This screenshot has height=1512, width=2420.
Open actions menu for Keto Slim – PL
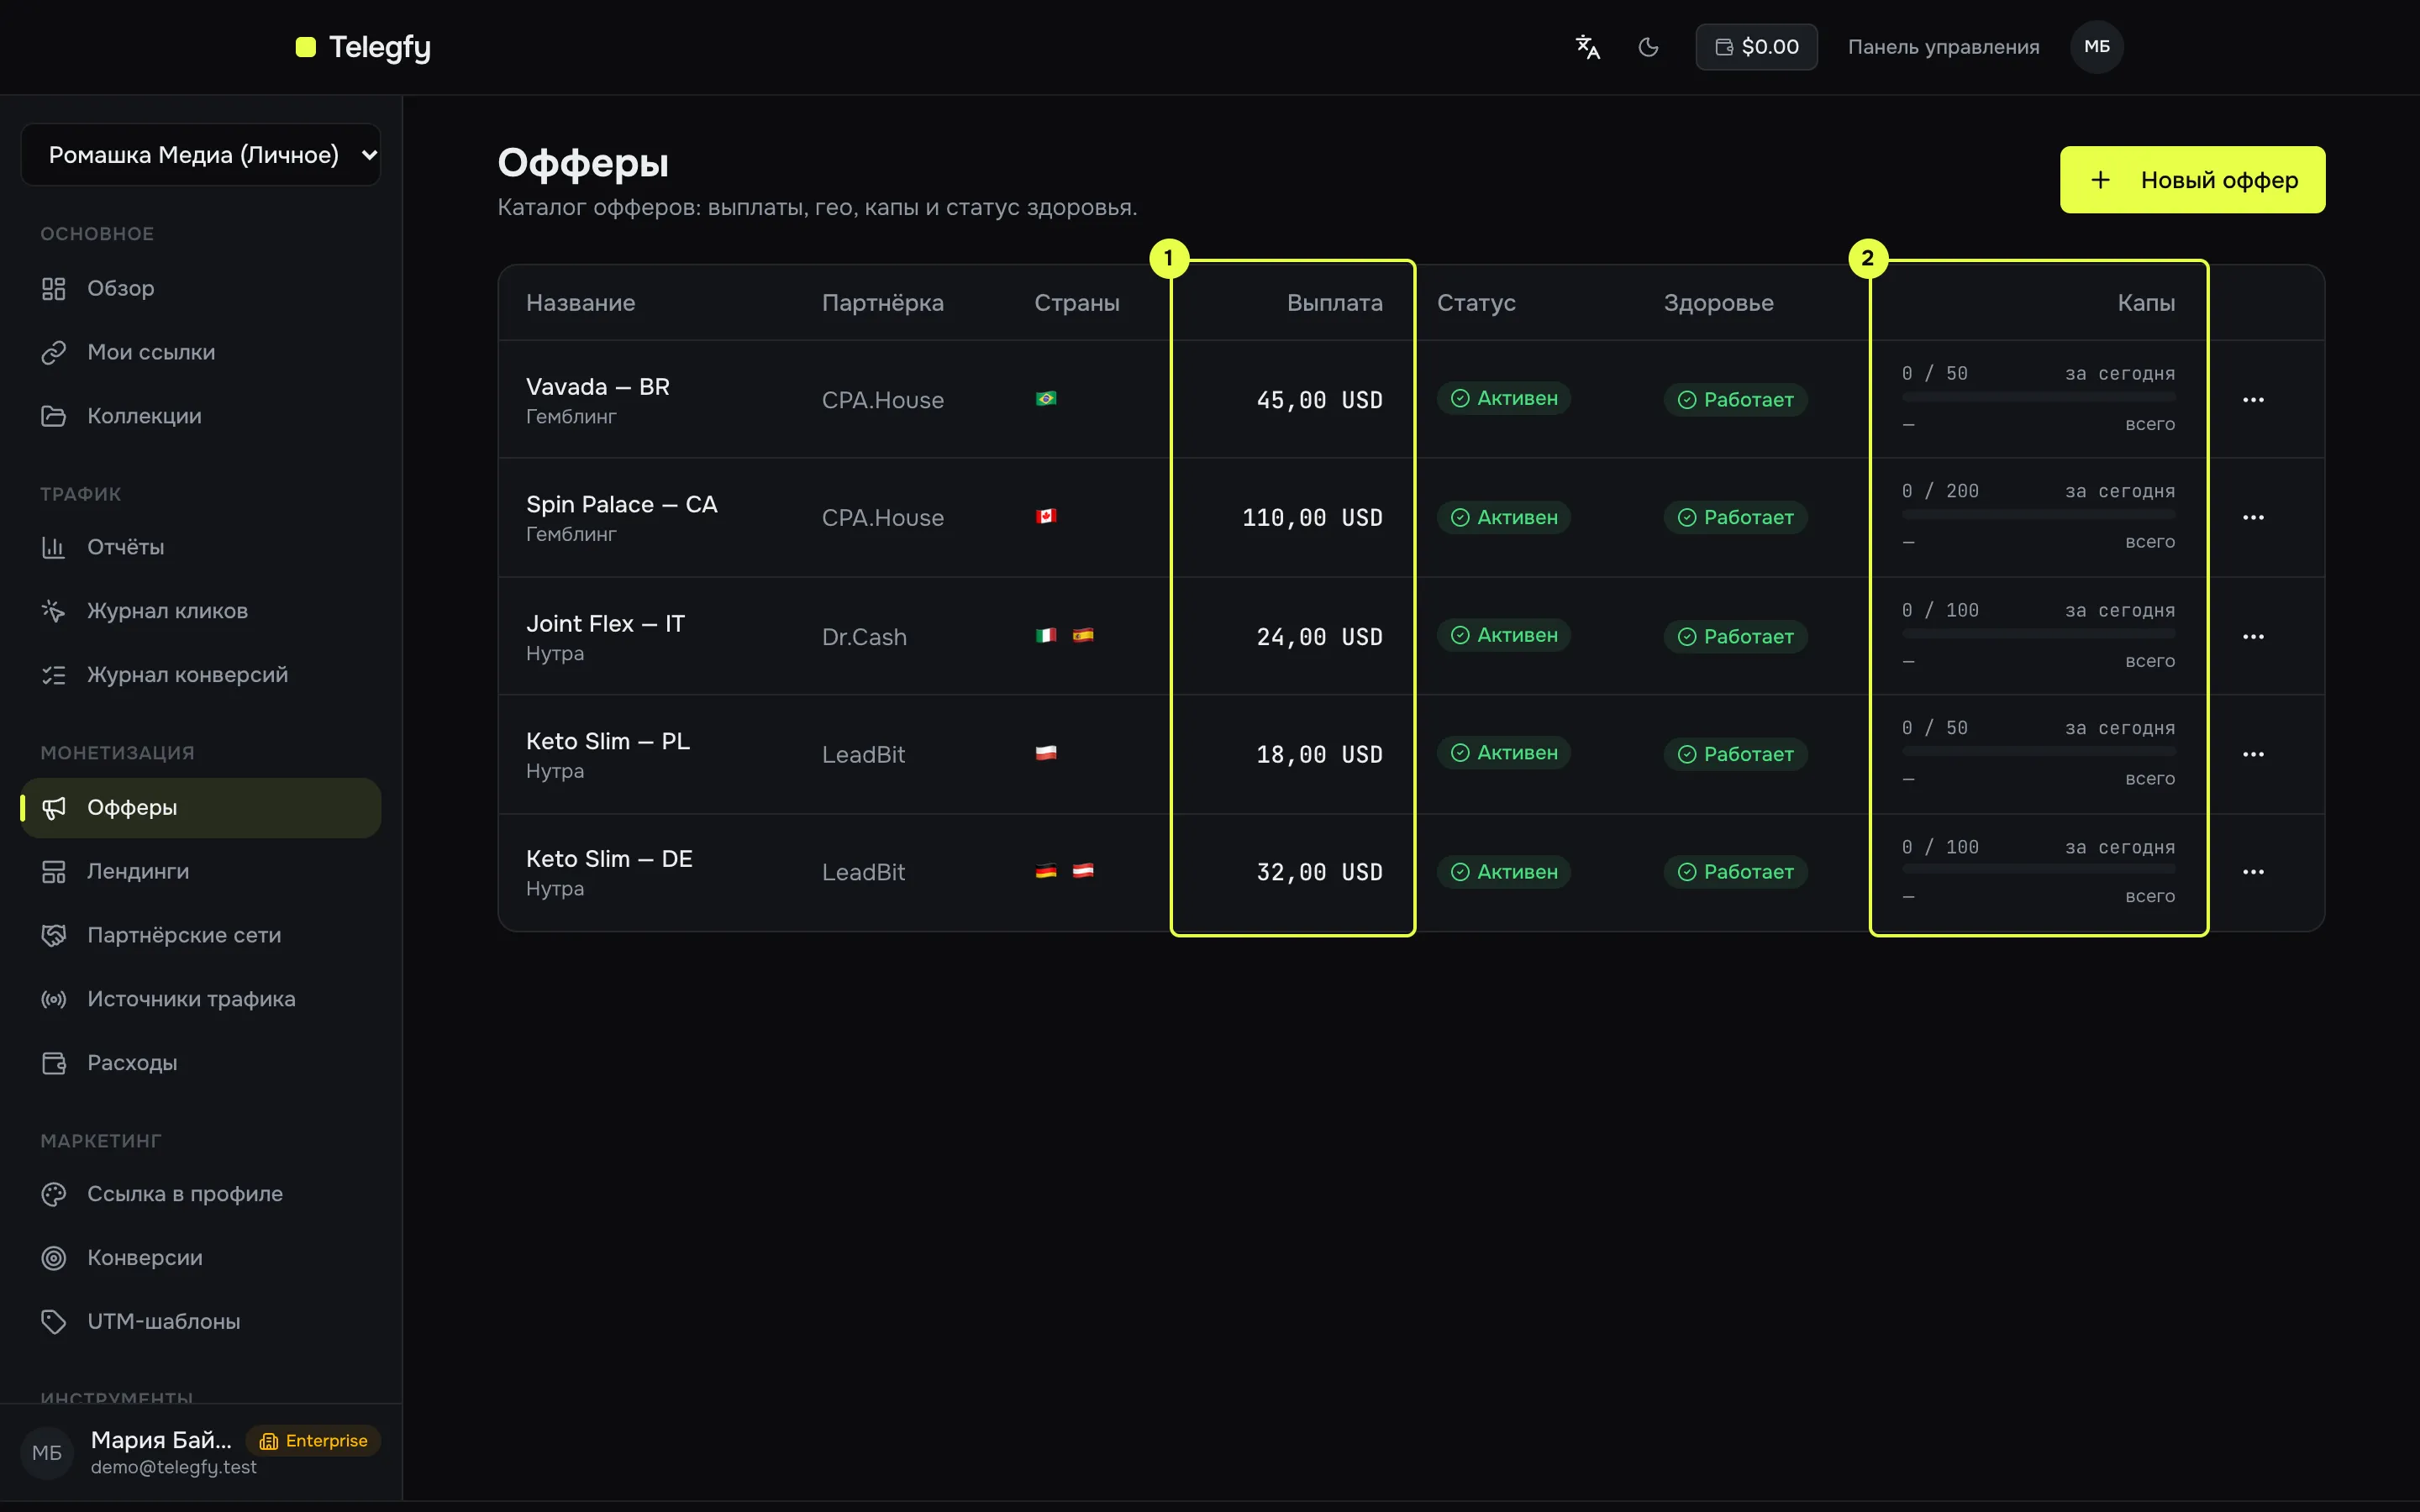click(x=2253, y=755)
